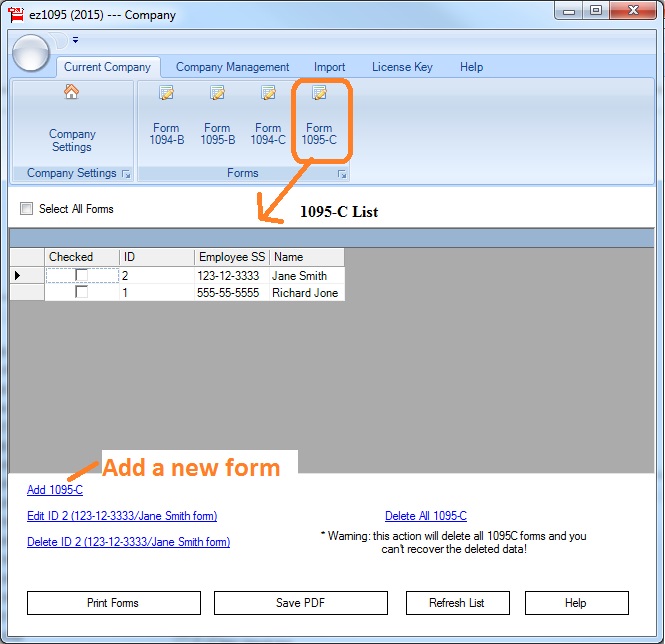Expand the Forms group dialog launcher

(342, 174)
